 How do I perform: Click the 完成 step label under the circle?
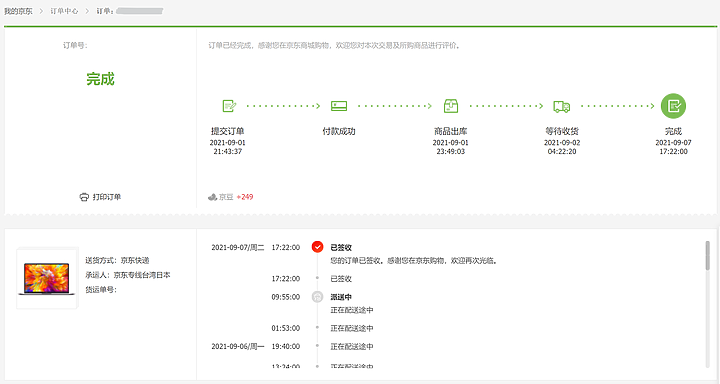click(x=673, y=131)
